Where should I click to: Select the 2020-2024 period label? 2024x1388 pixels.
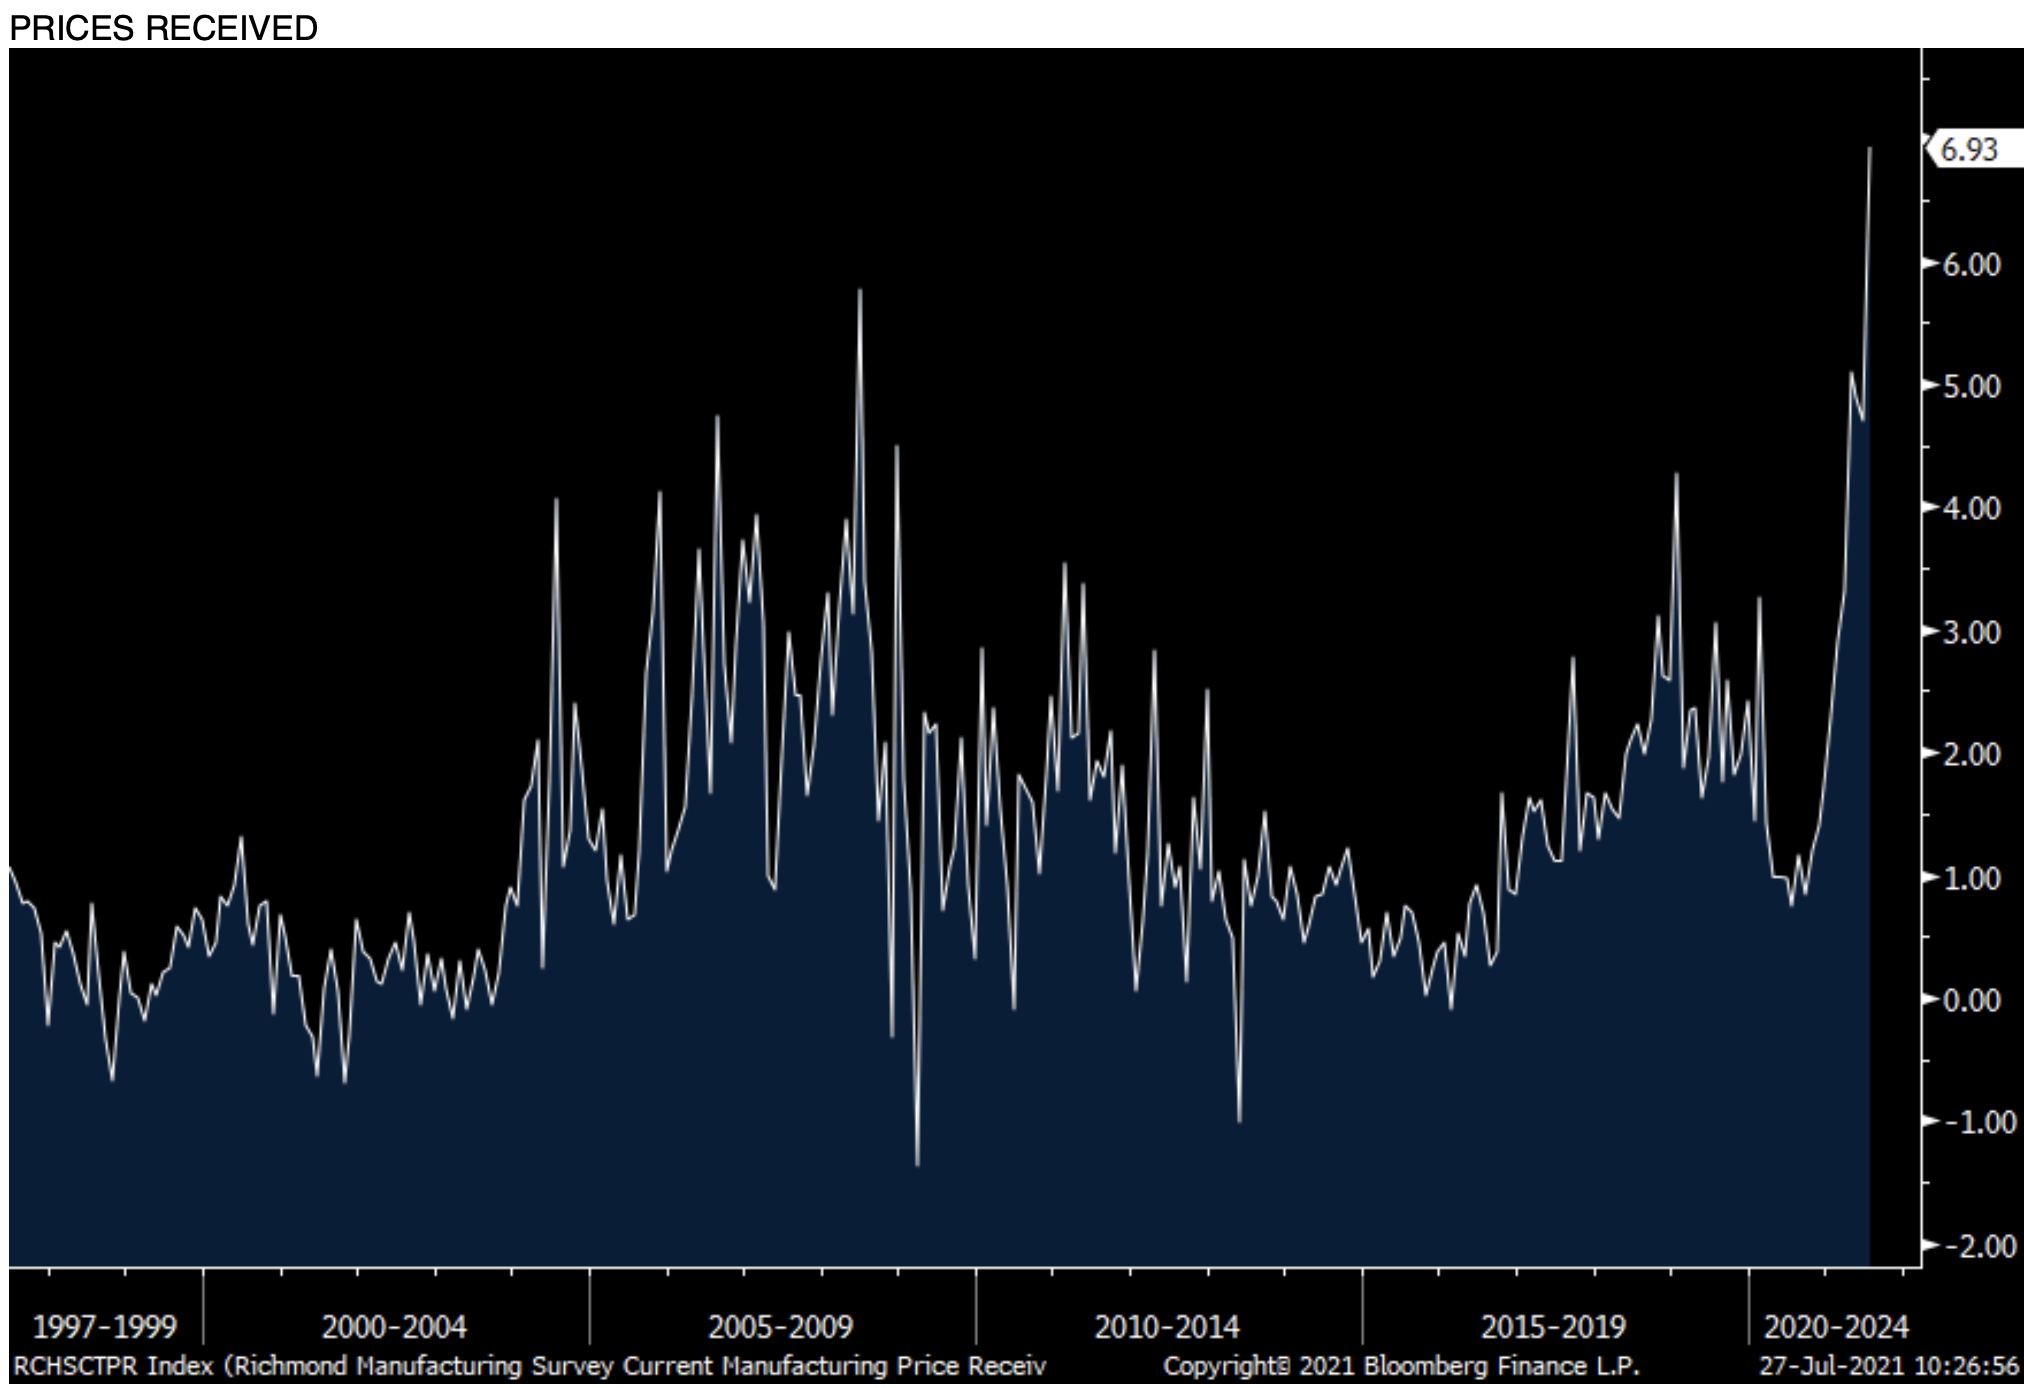(x=1836, y=1327)
